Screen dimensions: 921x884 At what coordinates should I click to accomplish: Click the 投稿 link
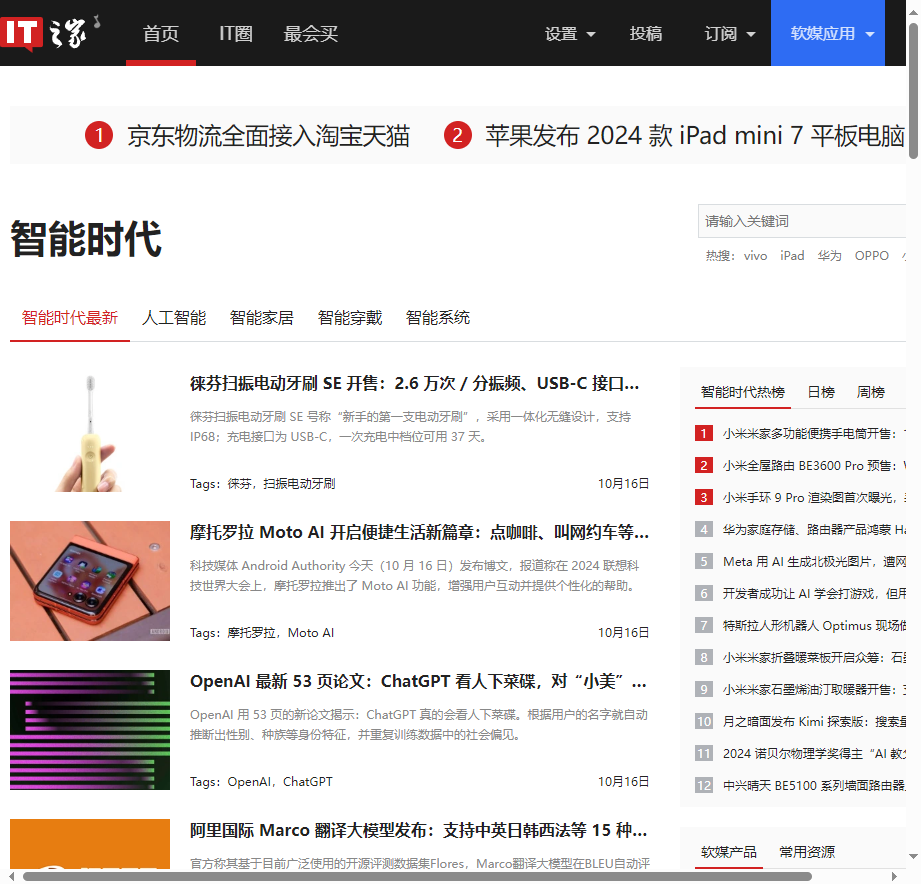(x=646, y=33)
